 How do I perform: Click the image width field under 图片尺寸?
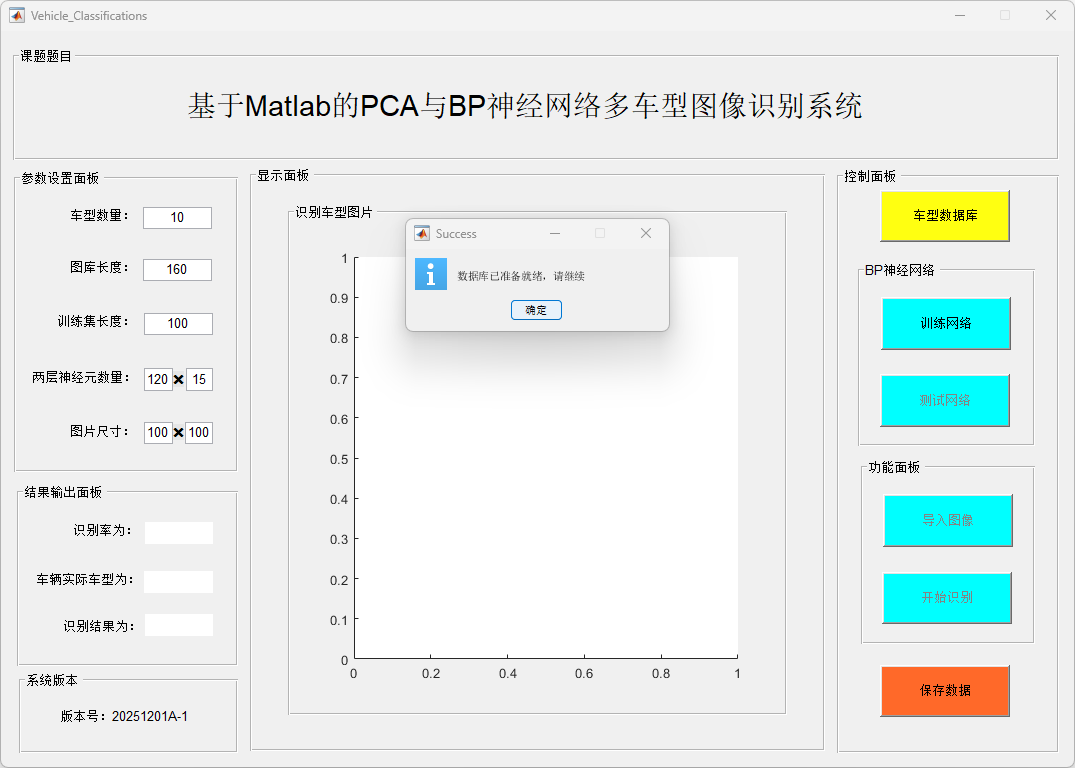158,433
